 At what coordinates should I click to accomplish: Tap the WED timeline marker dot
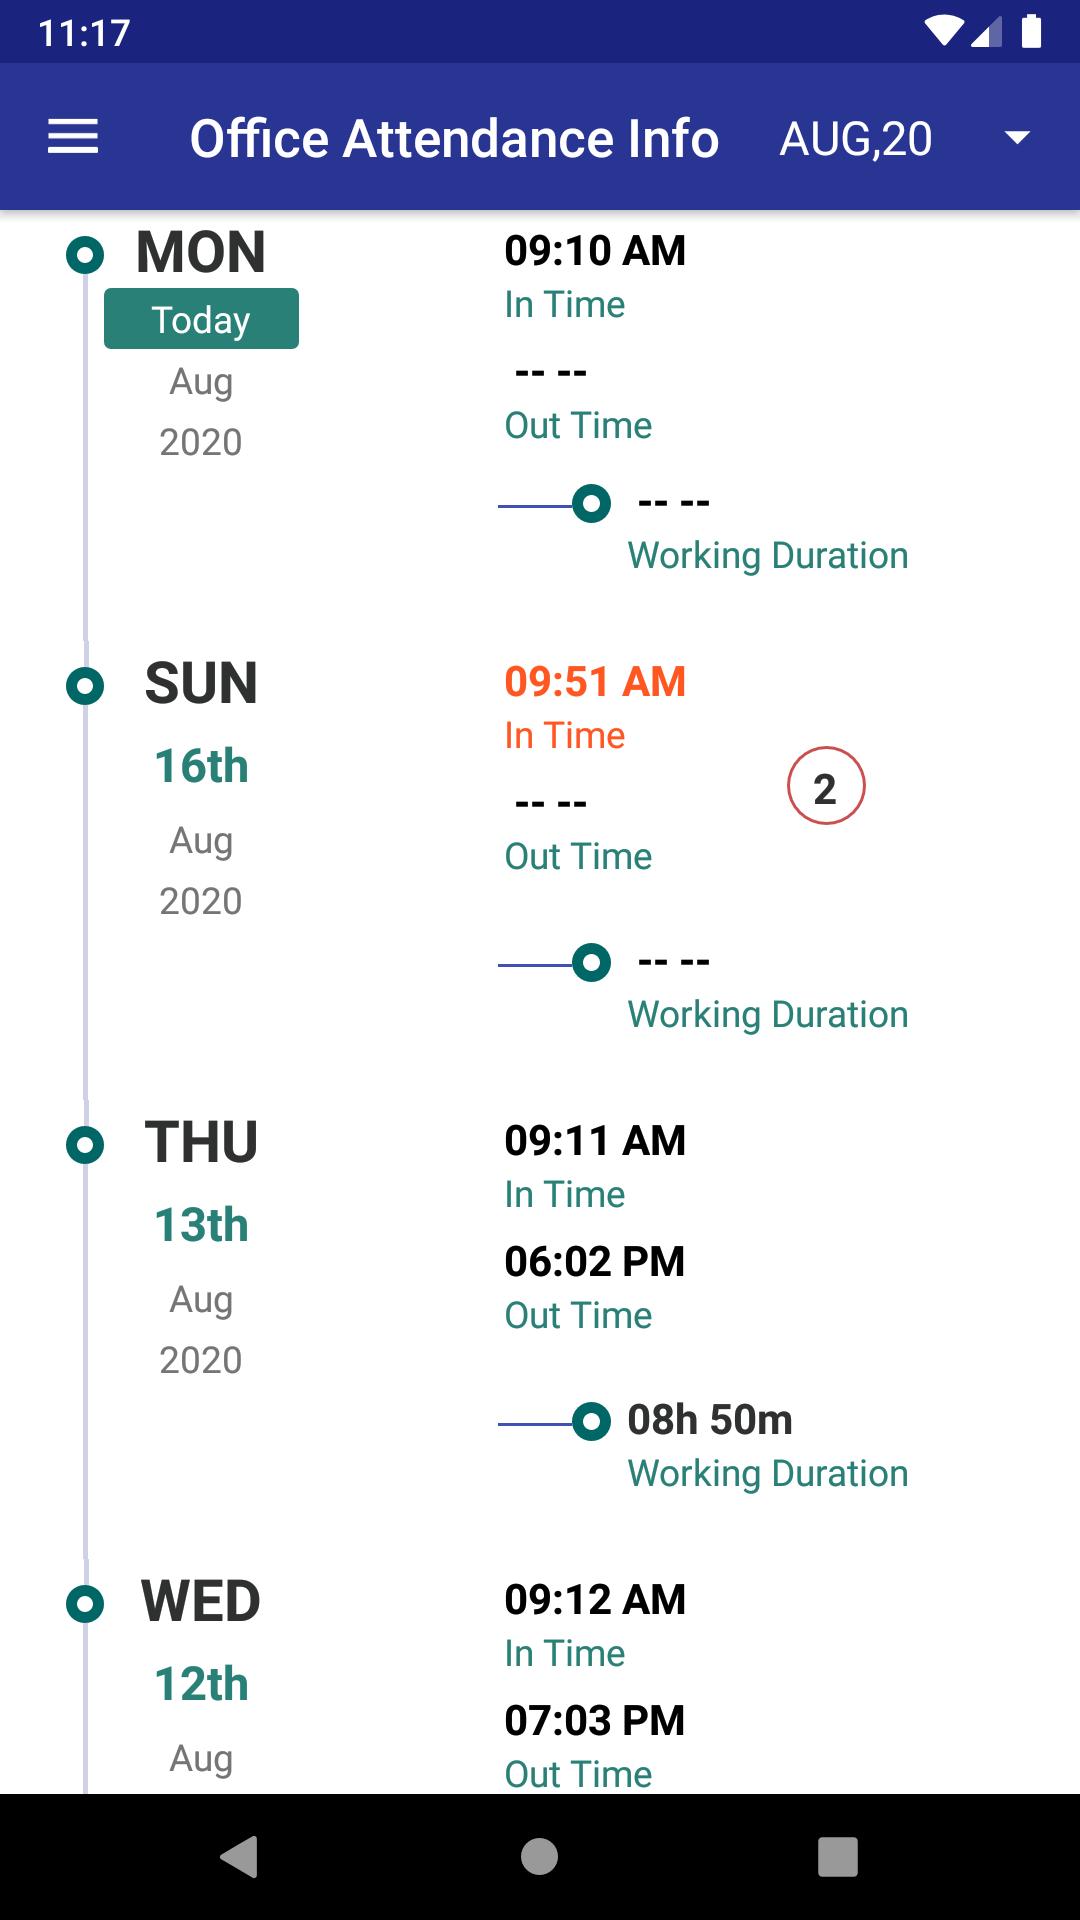click(85, 1604)
